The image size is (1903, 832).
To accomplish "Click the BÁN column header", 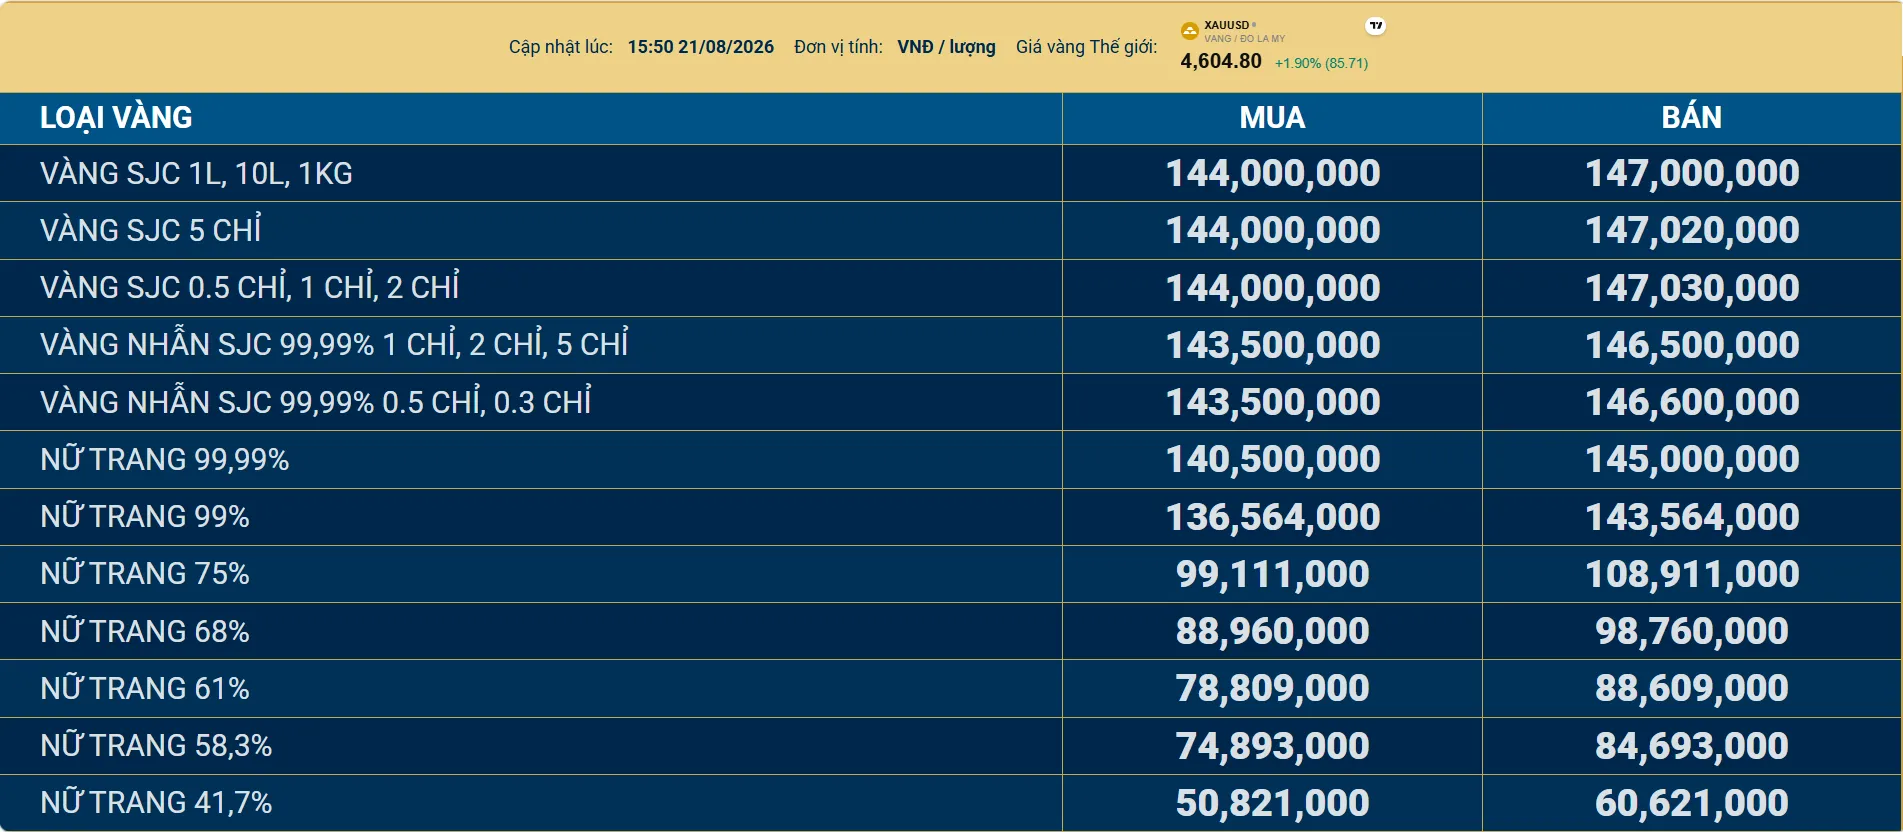I will coord(1692,118).
